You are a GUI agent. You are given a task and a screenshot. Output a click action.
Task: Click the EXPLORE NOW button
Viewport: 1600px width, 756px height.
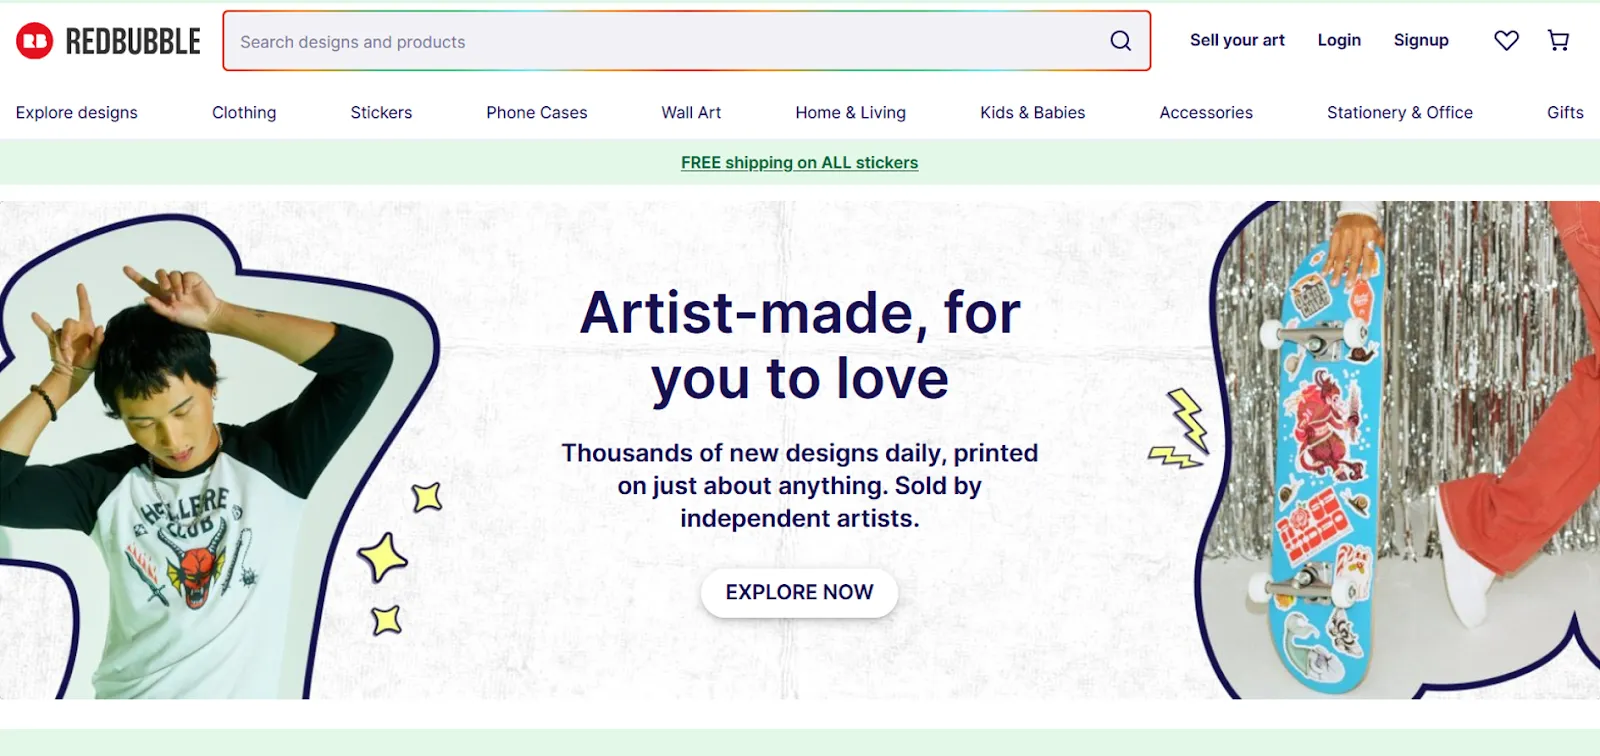tap(798, 592)
